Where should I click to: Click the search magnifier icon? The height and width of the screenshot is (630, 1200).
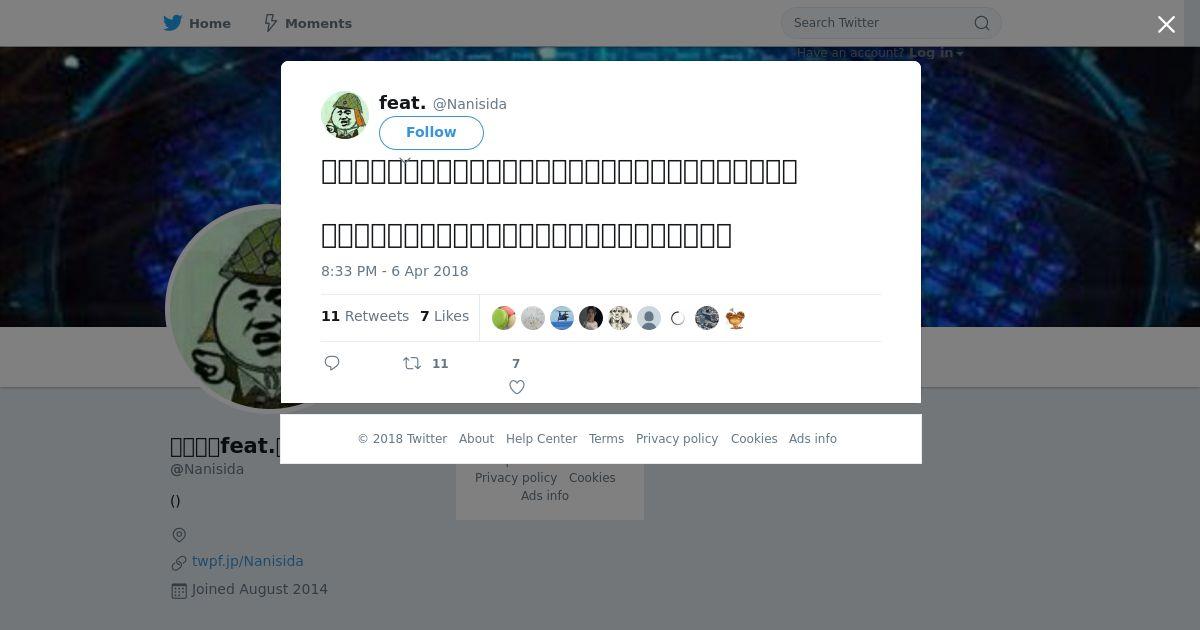click(x=982, y=23)
